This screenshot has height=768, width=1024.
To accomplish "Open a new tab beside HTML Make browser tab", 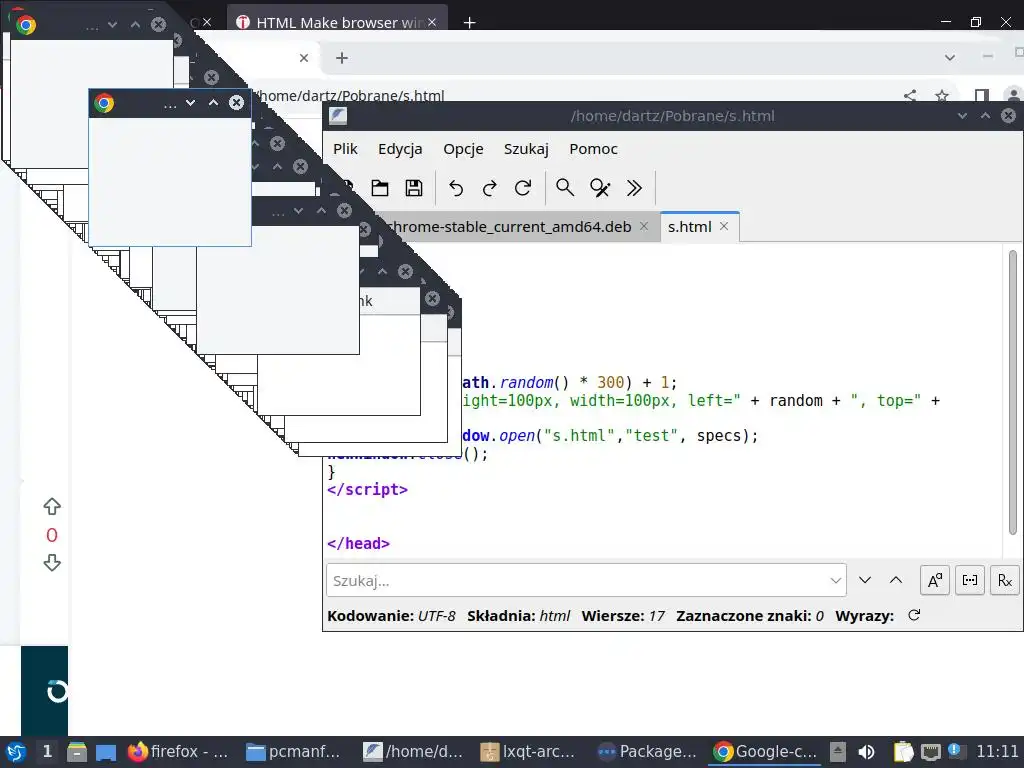I will point(469,23).
